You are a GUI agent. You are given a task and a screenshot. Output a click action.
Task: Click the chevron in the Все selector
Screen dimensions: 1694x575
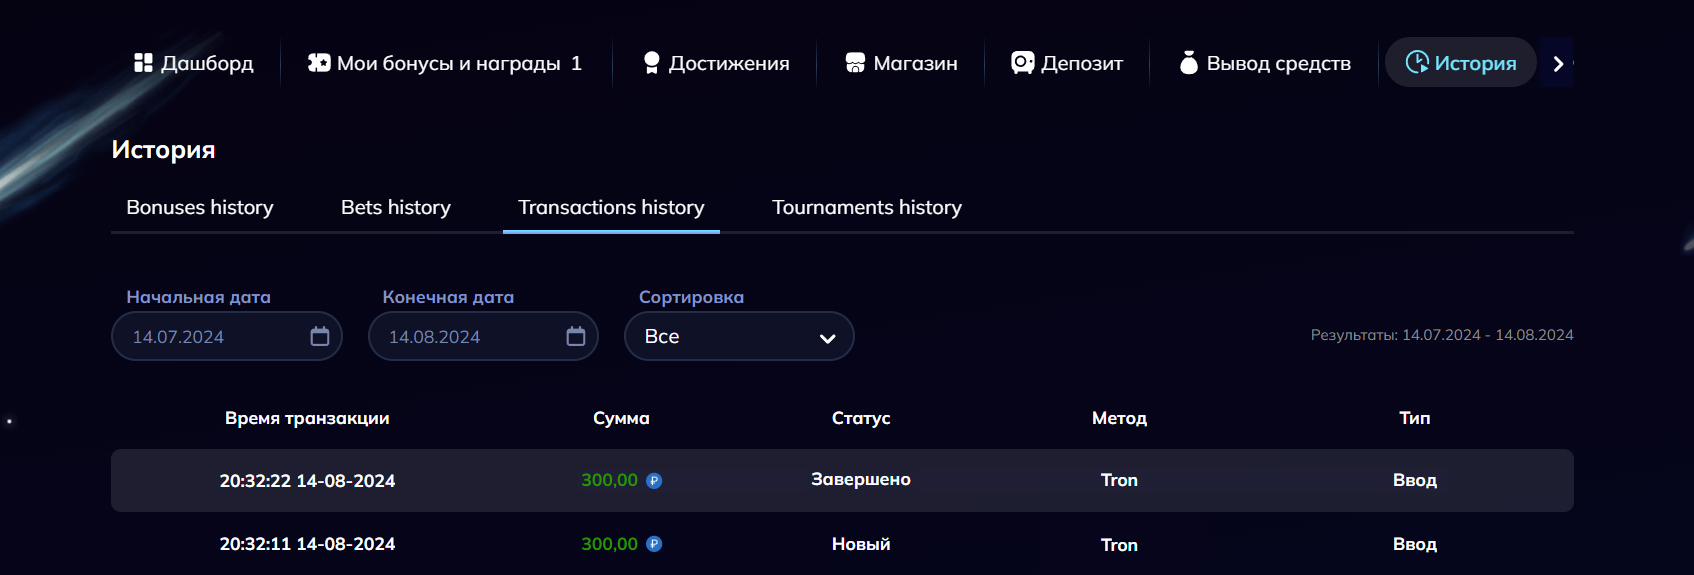click(827, 338)
